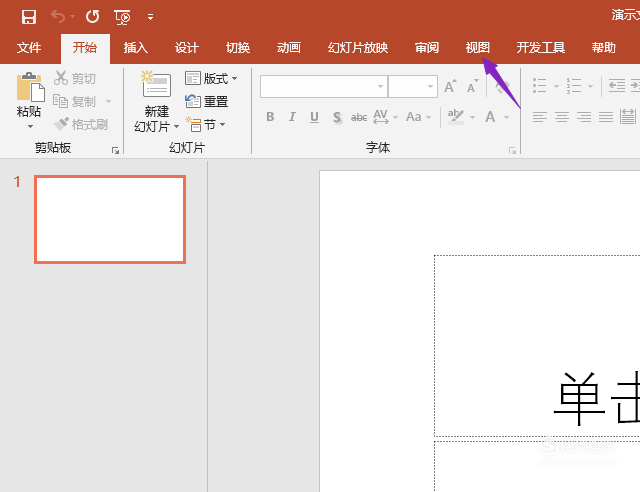640x492 pixels.
Task: Click the clear all formatting icon
Action: tap(502, 87)
